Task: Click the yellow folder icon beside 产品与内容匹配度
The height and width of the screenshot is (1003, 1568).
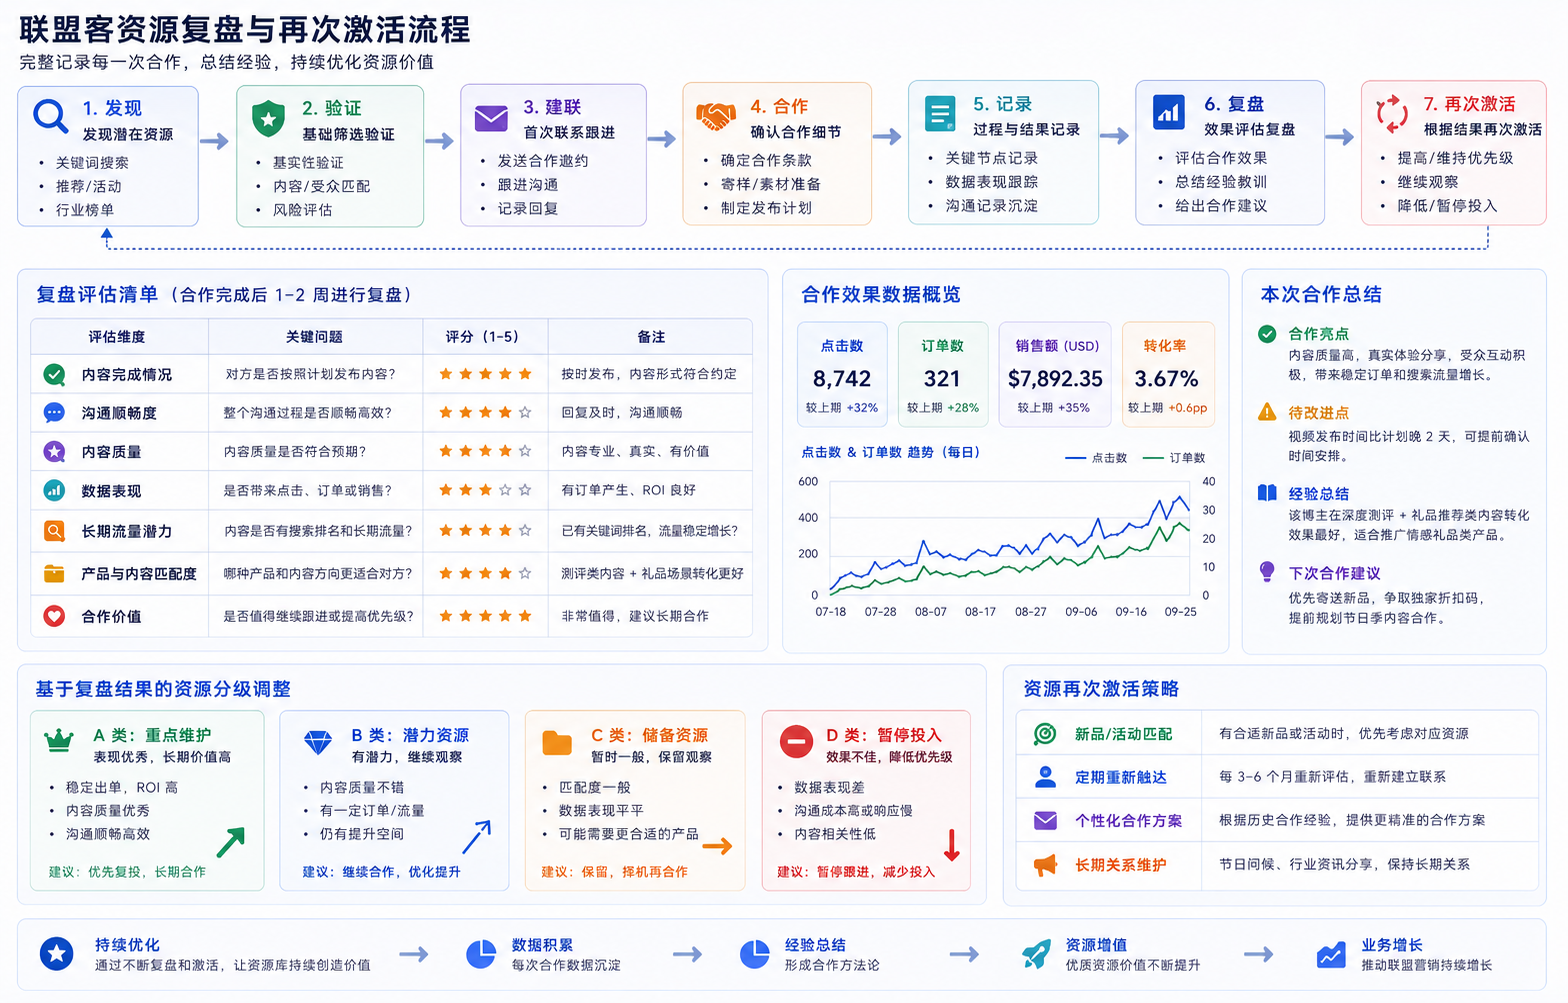Action: click(54, 573)
